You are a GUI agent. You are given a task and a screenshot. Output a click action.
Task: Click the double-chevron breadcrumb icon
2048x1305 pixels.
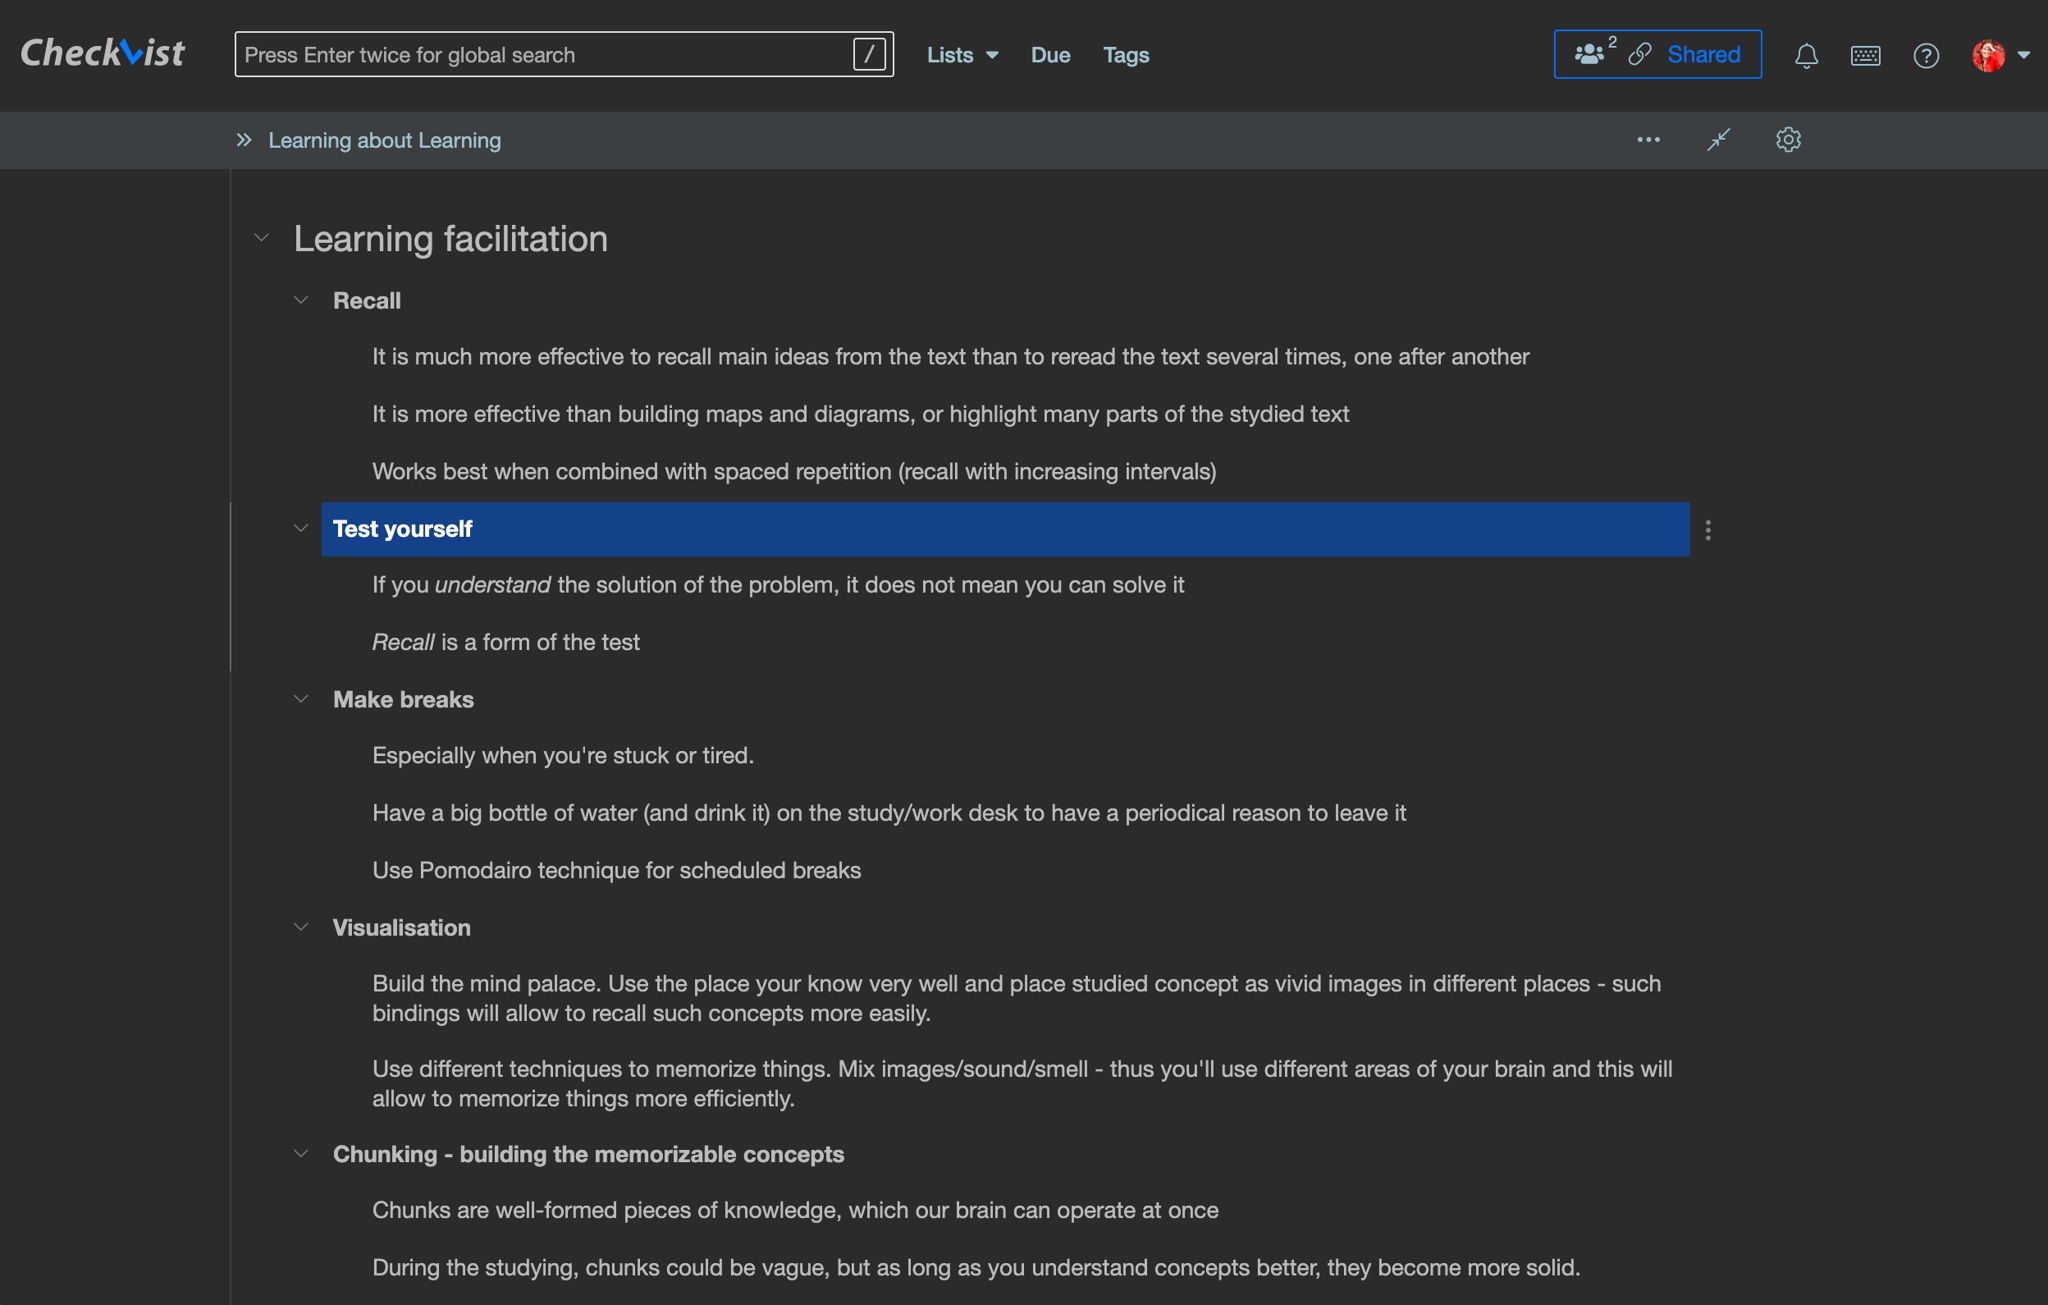pyautogui.click(x=243, y=140)
